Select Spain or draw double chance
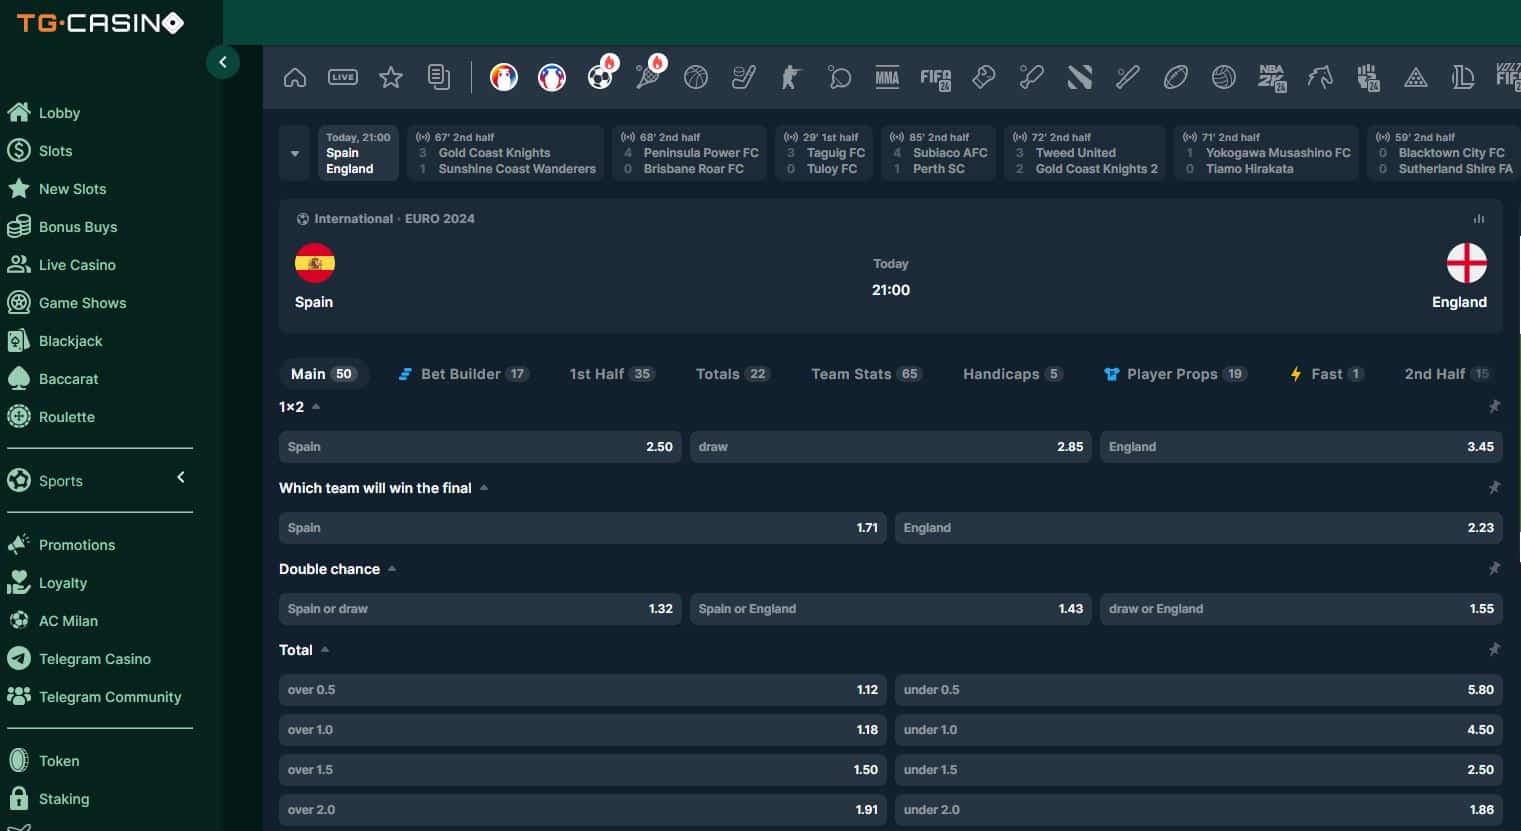Screen dimensions: 1521x831 (480, 609)
